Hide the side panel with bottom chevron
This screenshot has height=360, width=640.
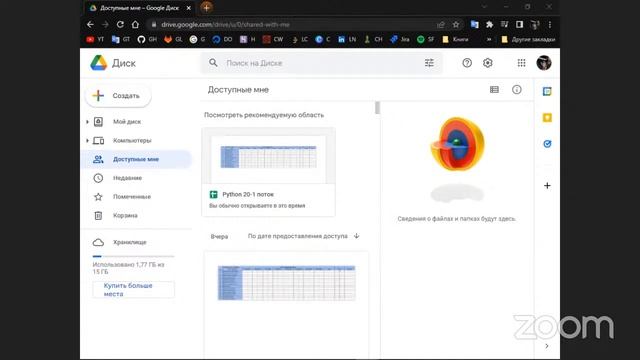[547, 346]
